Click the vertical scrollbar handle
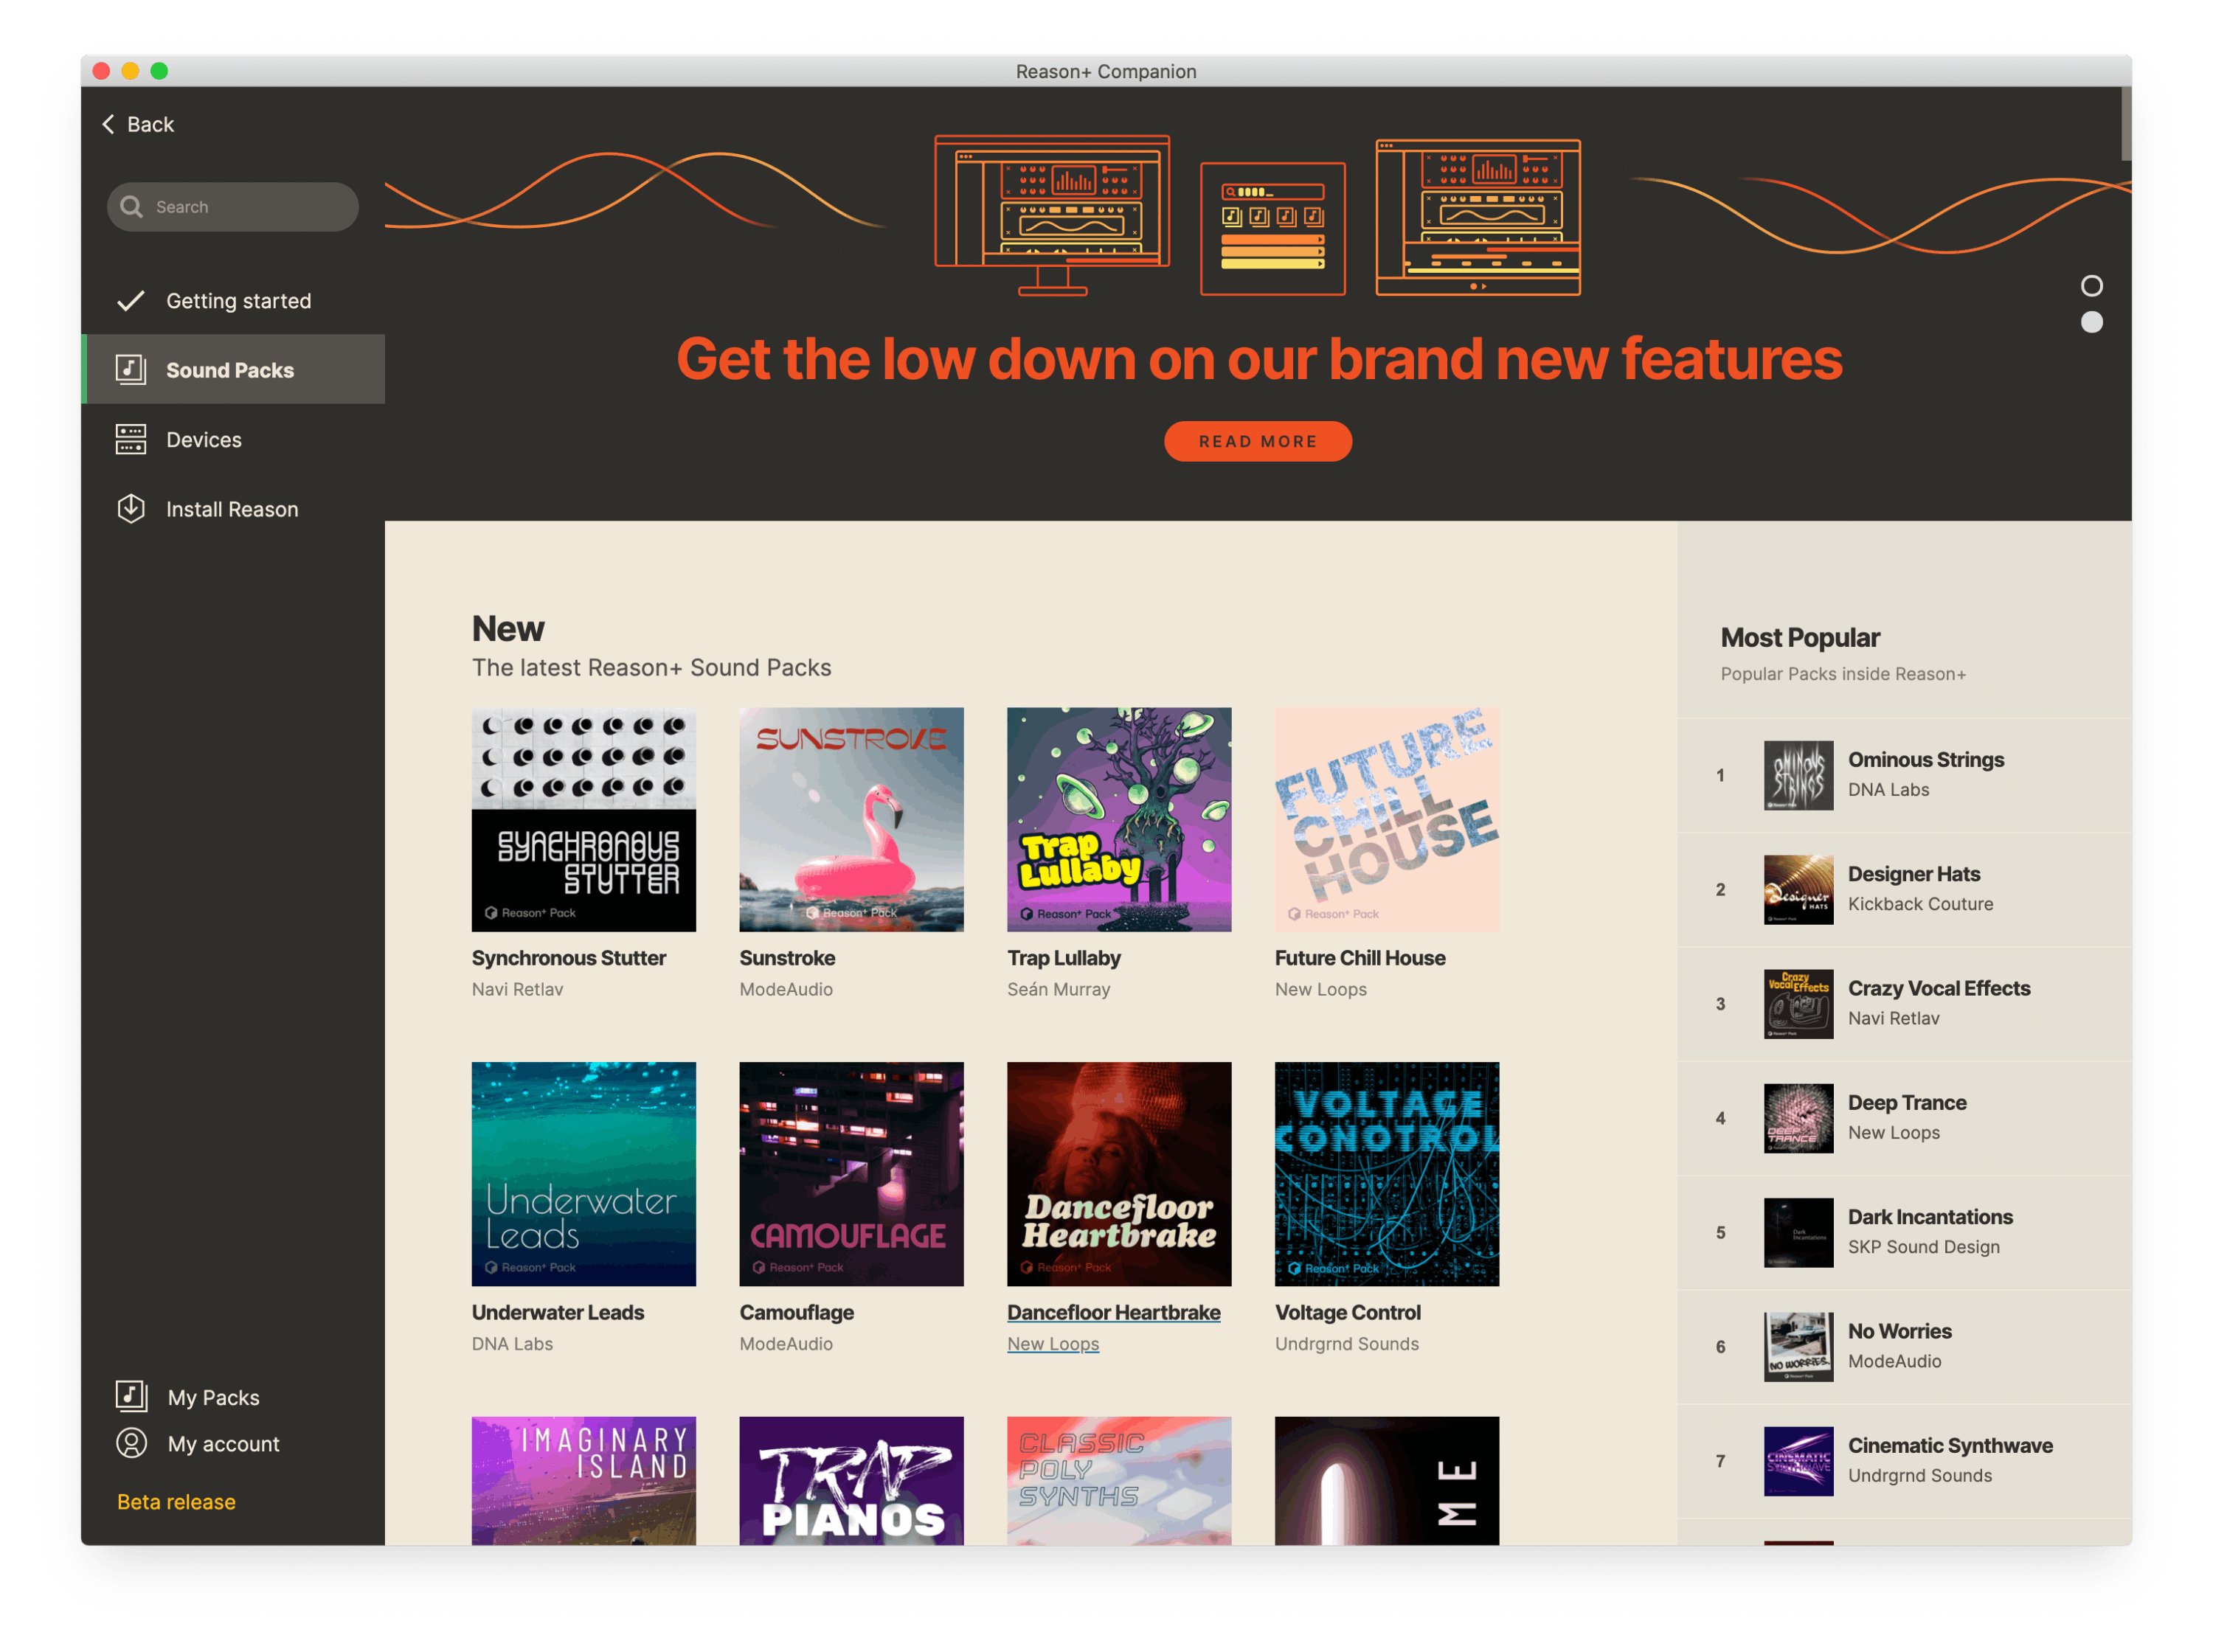2213x1652 pixels. coord(2125,123)
